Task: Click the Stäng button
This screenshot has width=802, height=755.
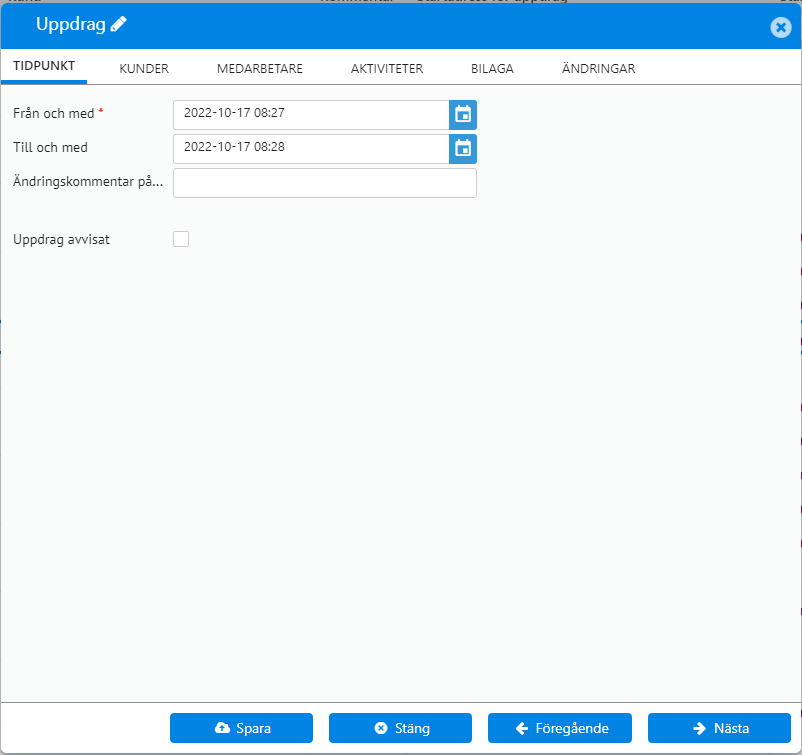Action: [x=400, y=728]
